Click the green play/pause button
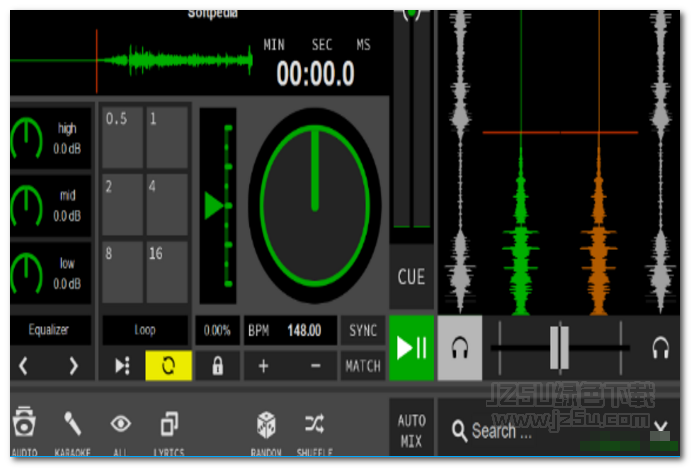Screen dimensions: 691x468 (411, 348)
